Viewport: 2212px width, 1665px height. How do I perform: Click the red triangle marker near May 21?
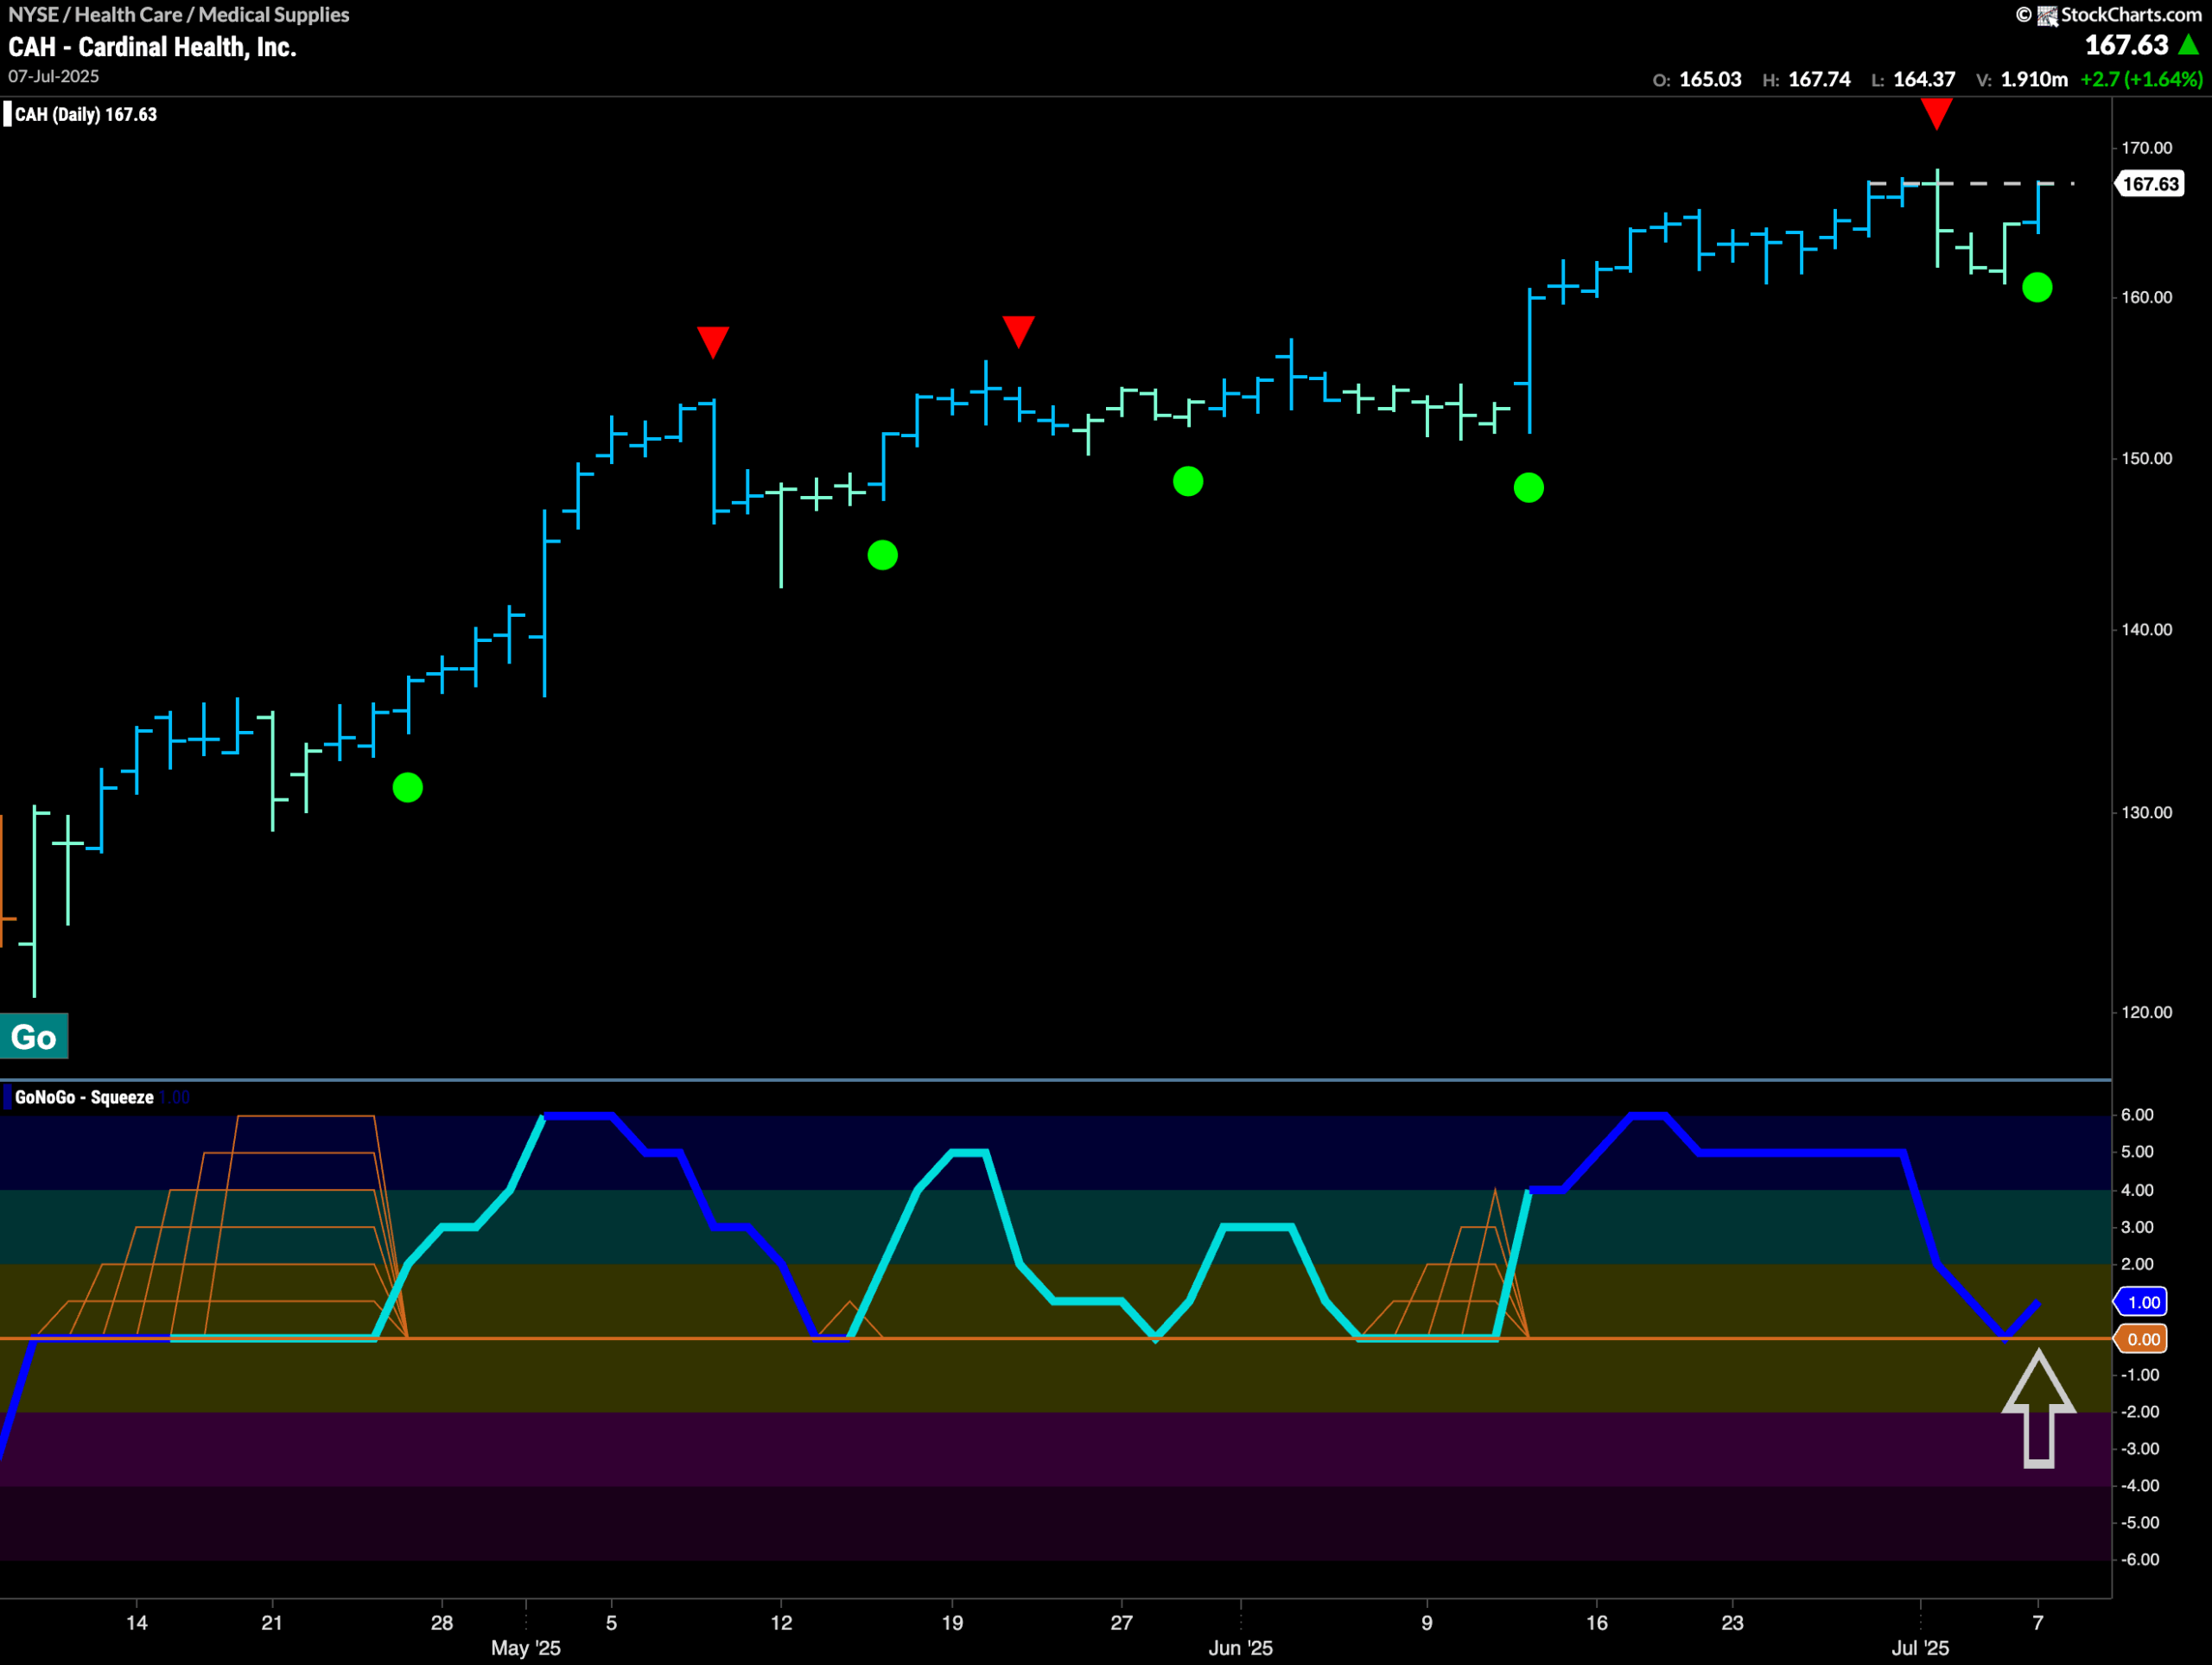click(1018, 331)
